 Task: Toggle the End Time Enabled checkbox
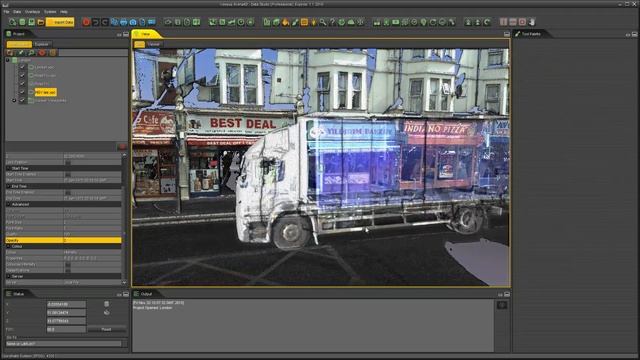(x=68, y=192)
